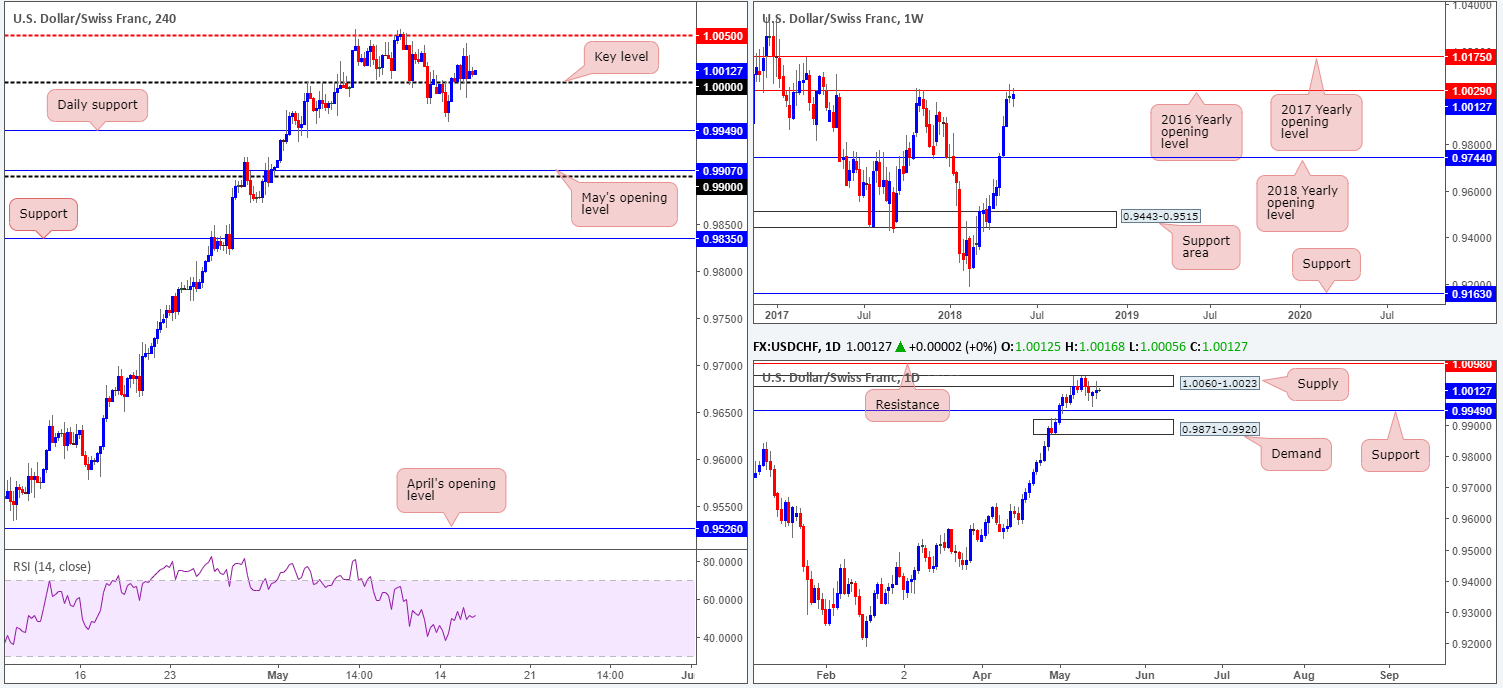Click the '2018 Yearly opening level' callout

(x=1303, y=203)
